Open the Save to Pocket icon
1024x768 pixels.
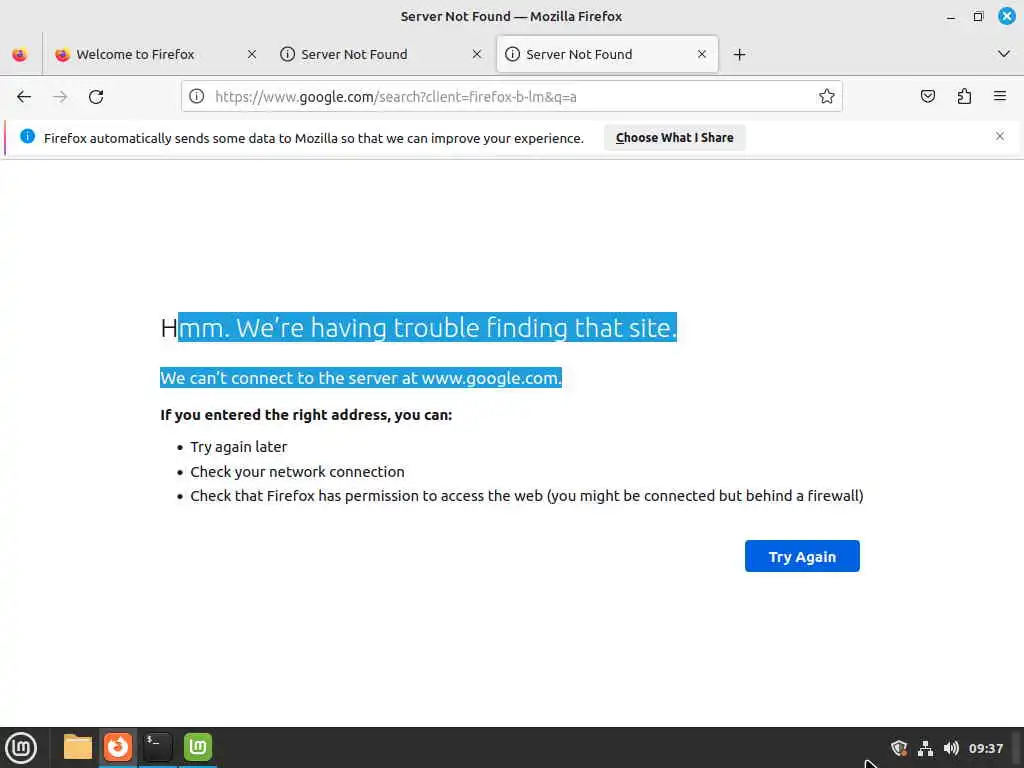point(927,97)
